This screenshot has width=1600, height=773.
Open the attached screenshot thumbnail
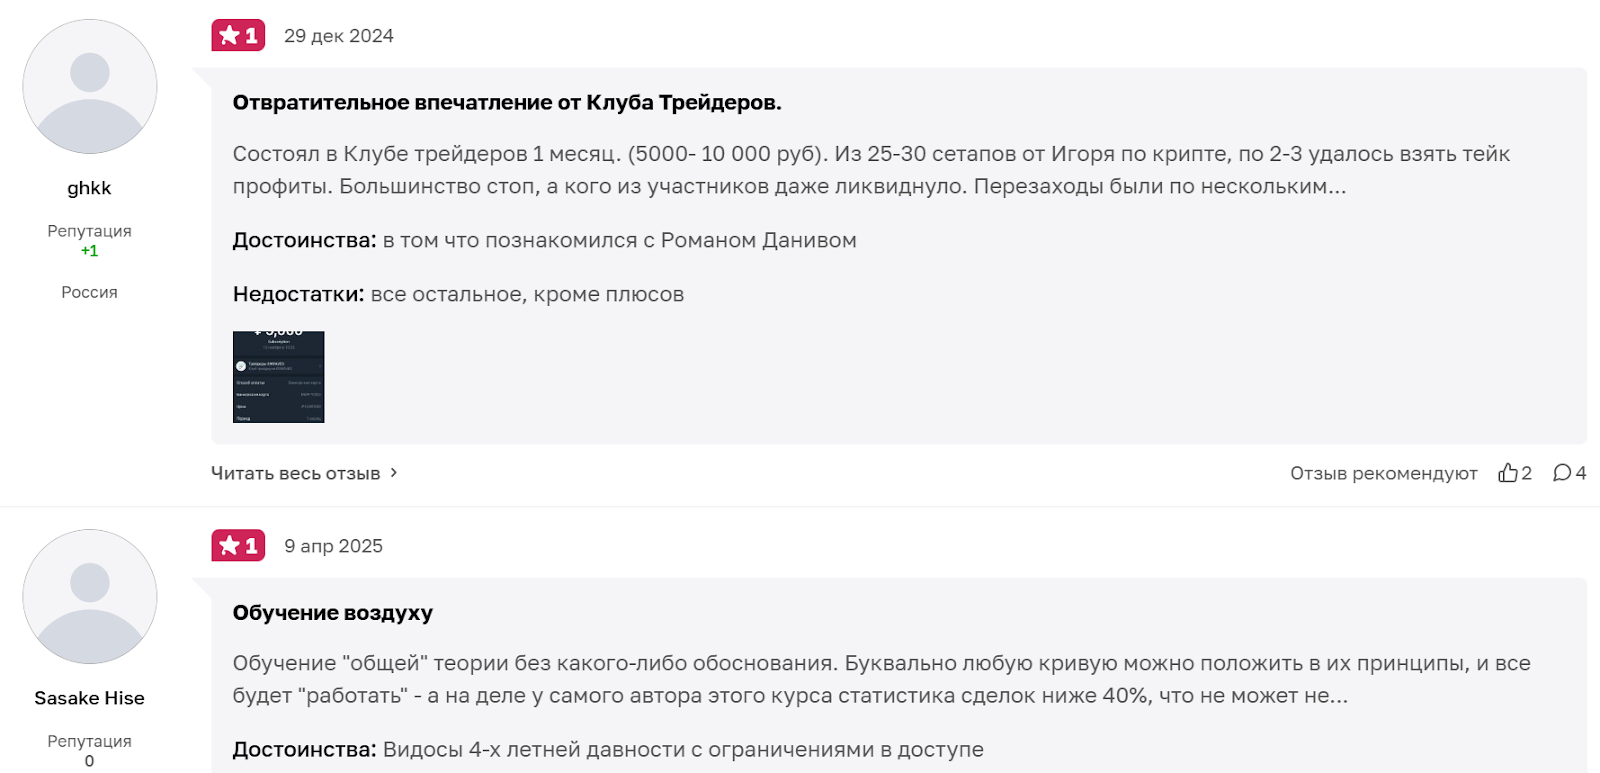click(x=279, y=377)
